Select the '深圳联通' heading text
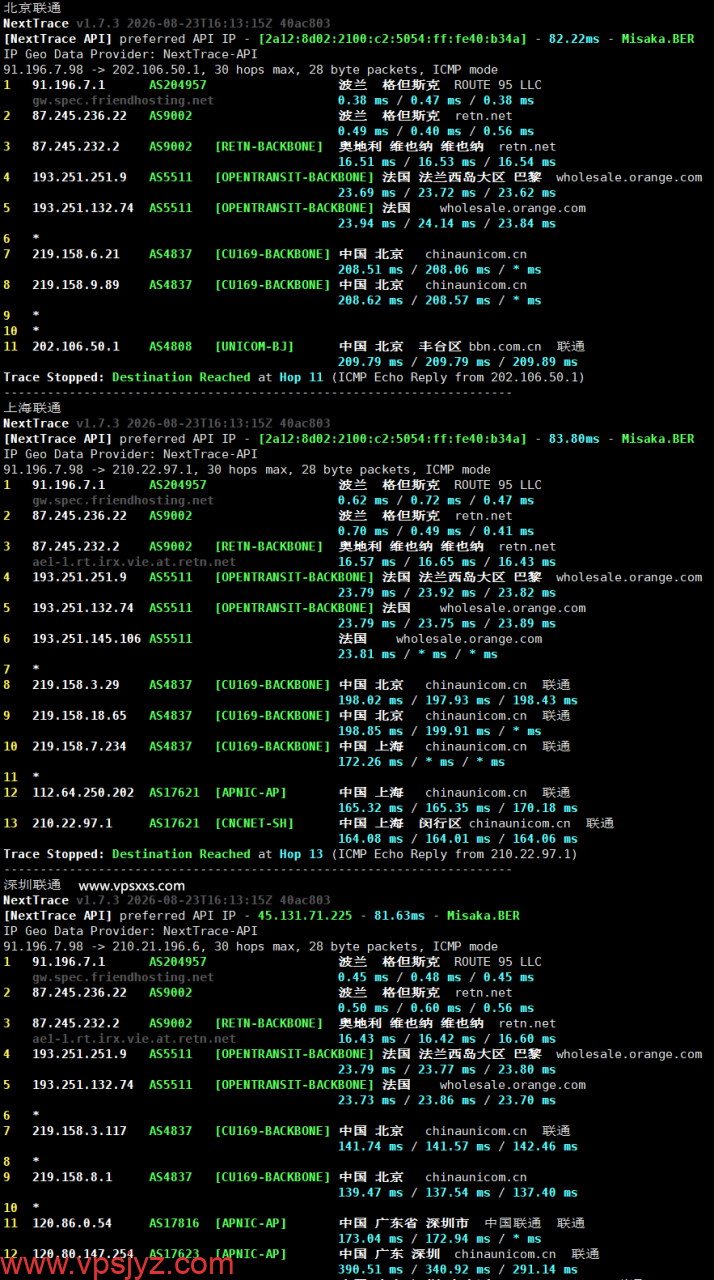The height and width of the screenshot is (1280, 714). pos(32,885)
